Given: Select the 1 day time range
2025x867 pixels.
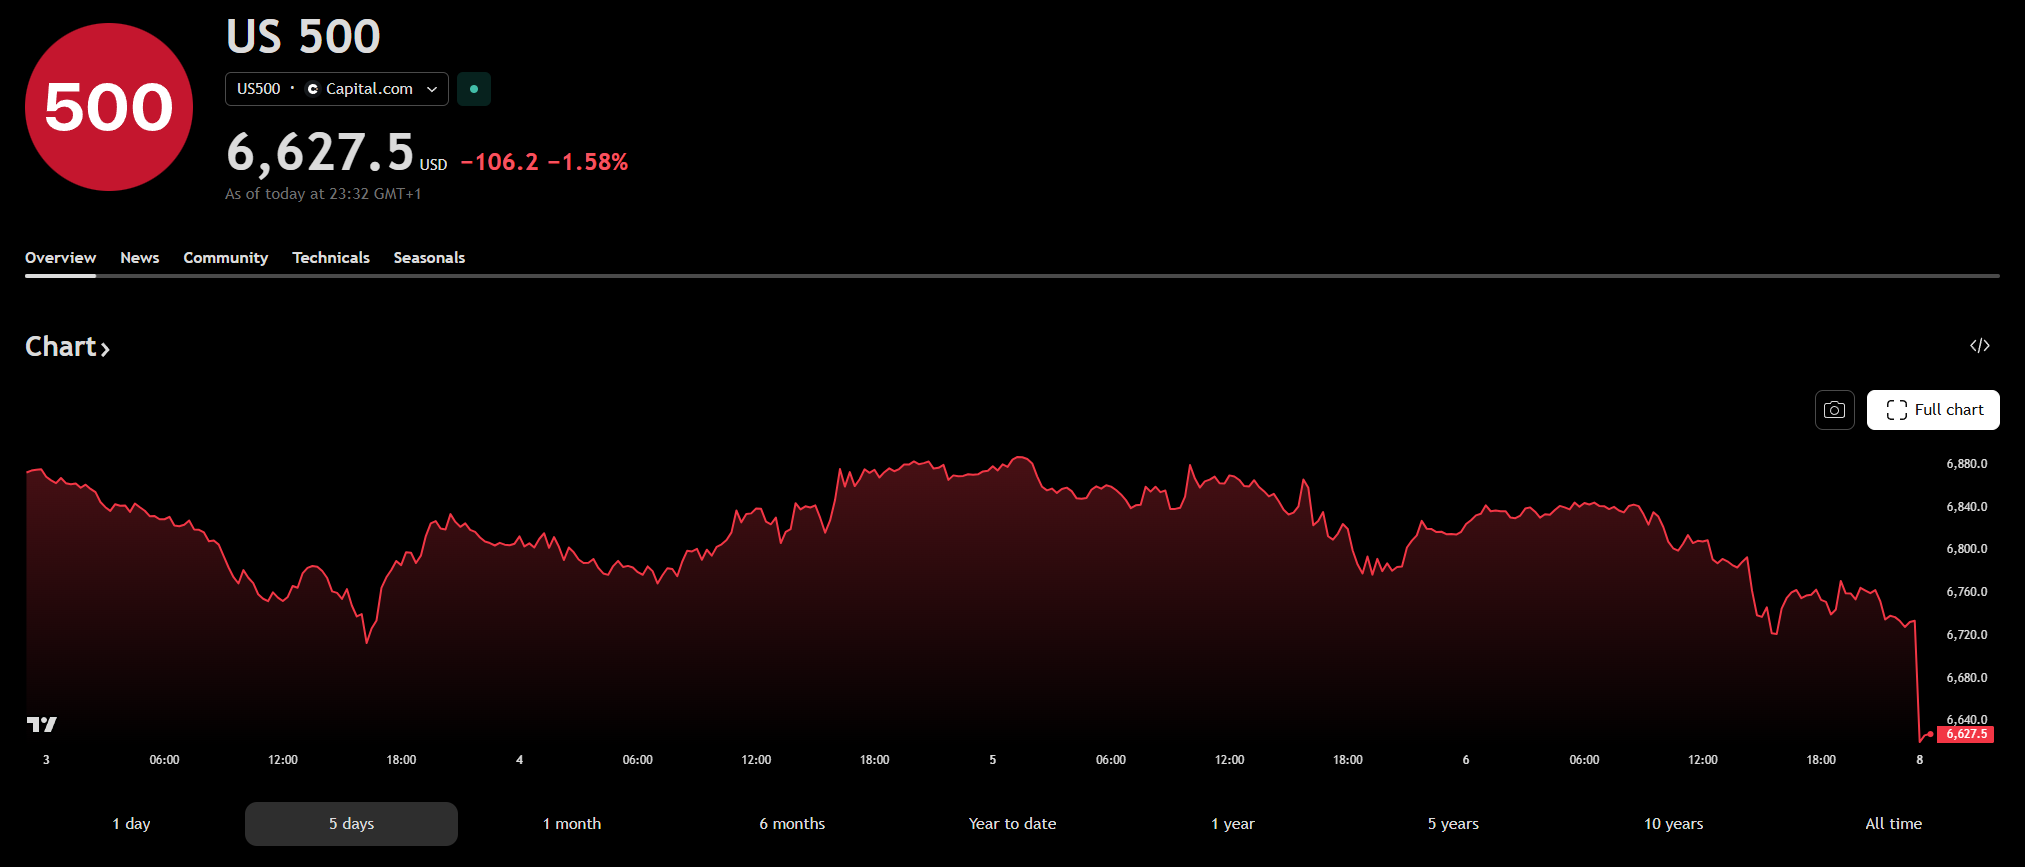Looking at the screenshot, I should click(131, 824).
